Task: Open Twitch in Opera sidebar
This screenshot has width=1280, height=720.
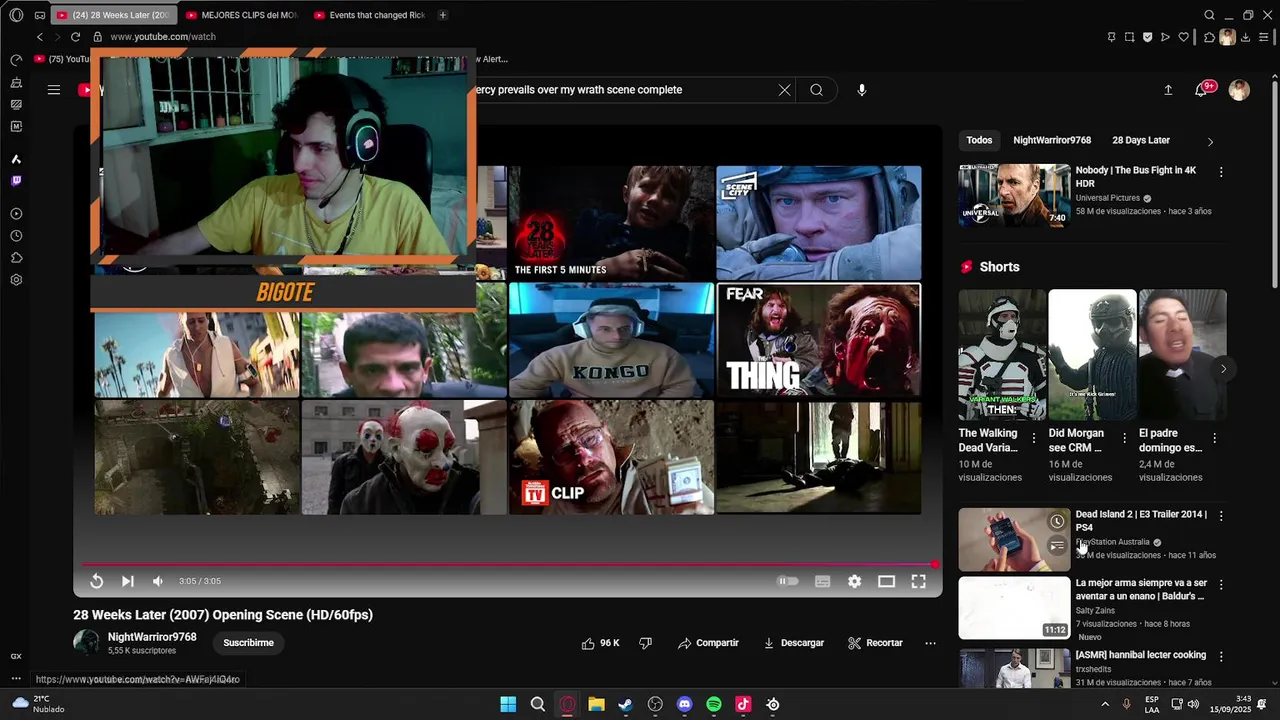Action: click(16, 181)
